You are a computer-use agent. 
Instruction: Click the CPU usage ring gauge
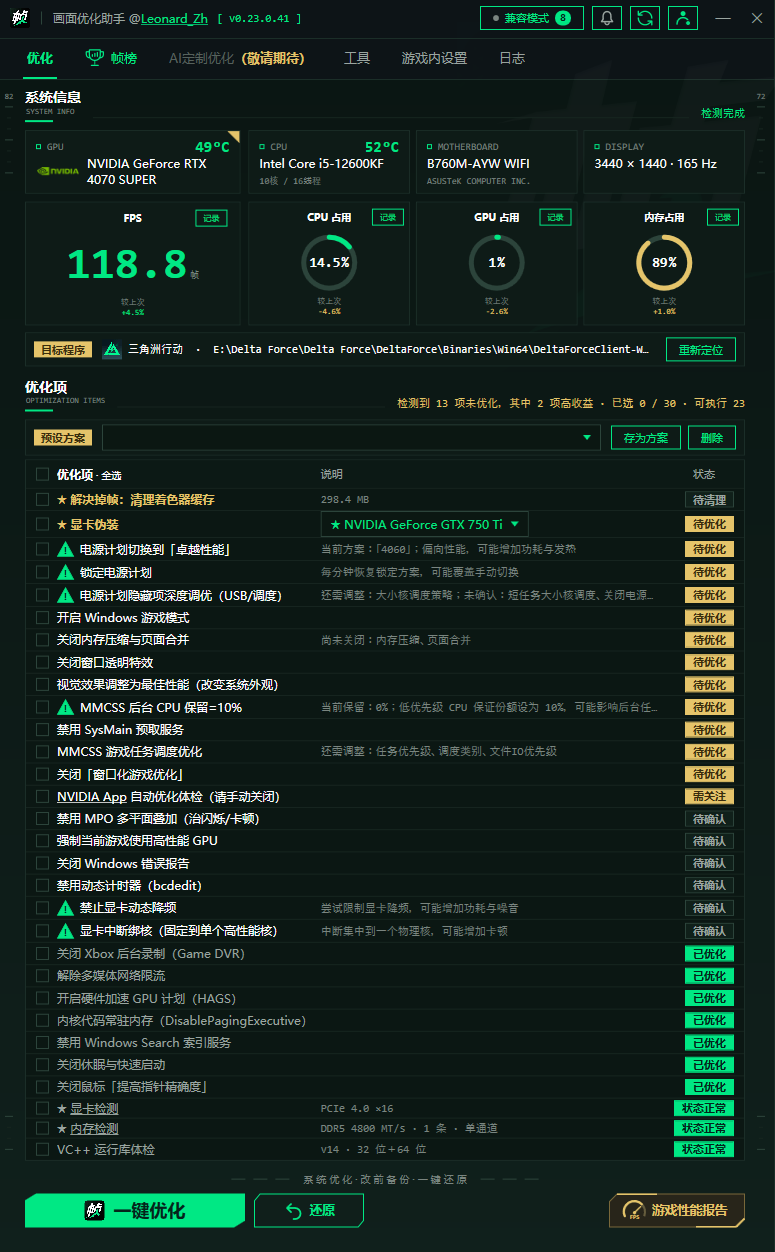pos(329,263)
